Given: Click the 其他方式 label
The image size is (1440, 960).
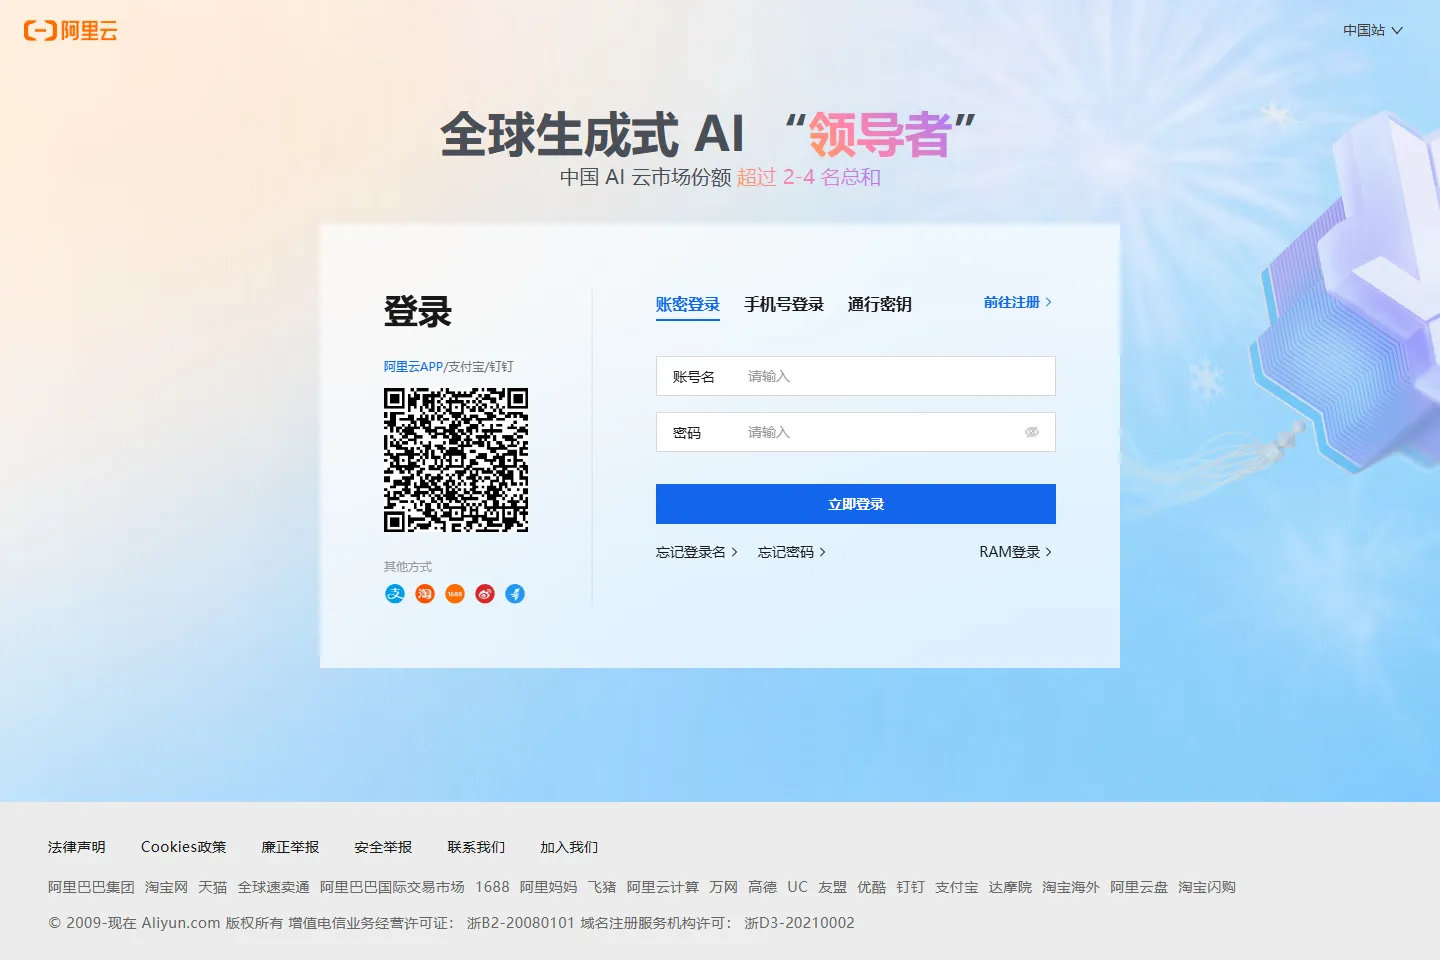Looking at the screenshot, I should 408,567.
